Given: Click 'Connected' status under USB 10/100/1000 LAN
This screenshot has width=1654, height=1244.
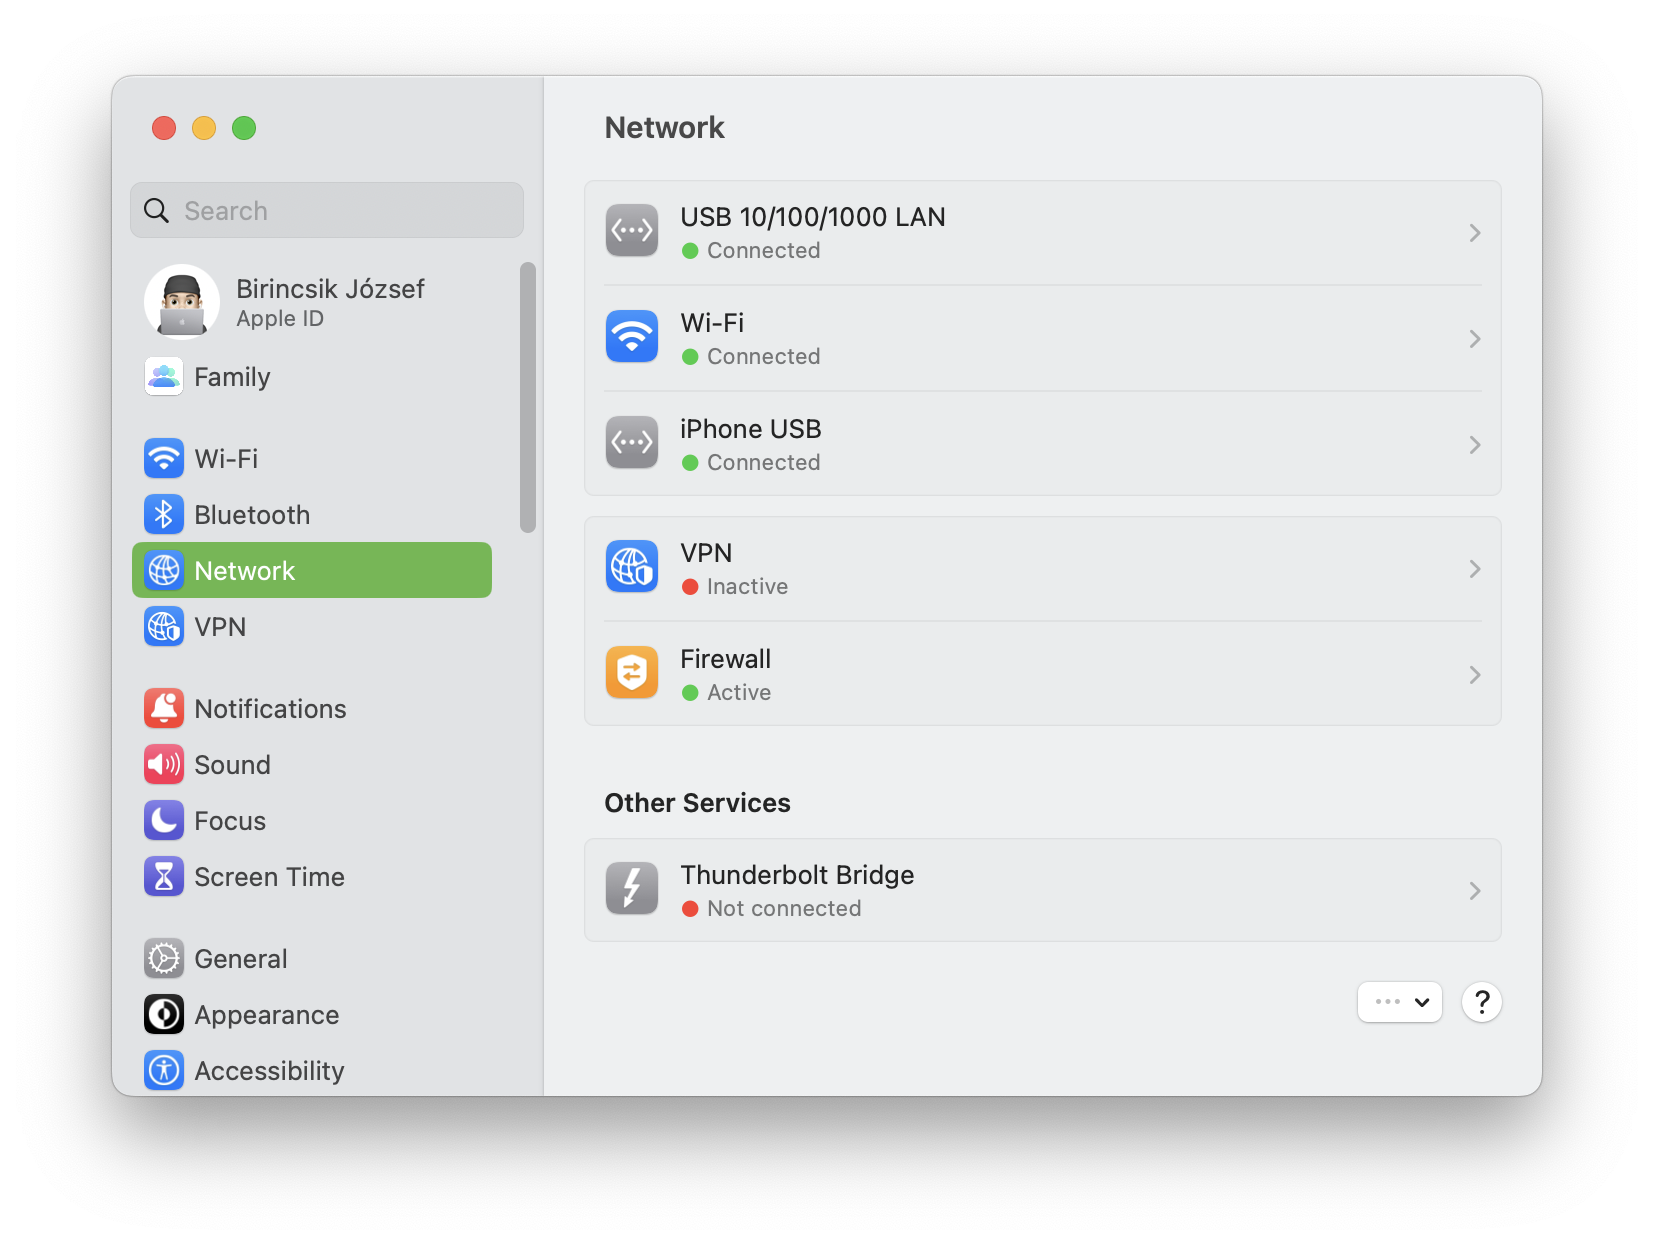Looking at the screenshot, I should click(764, 251).
